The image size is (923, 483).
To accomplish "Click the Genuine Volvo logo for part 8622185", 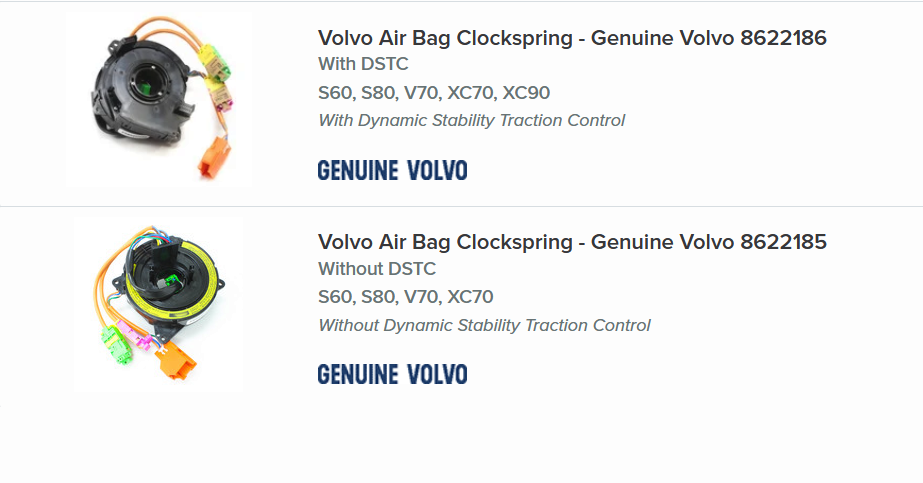I will click(392, 374).
